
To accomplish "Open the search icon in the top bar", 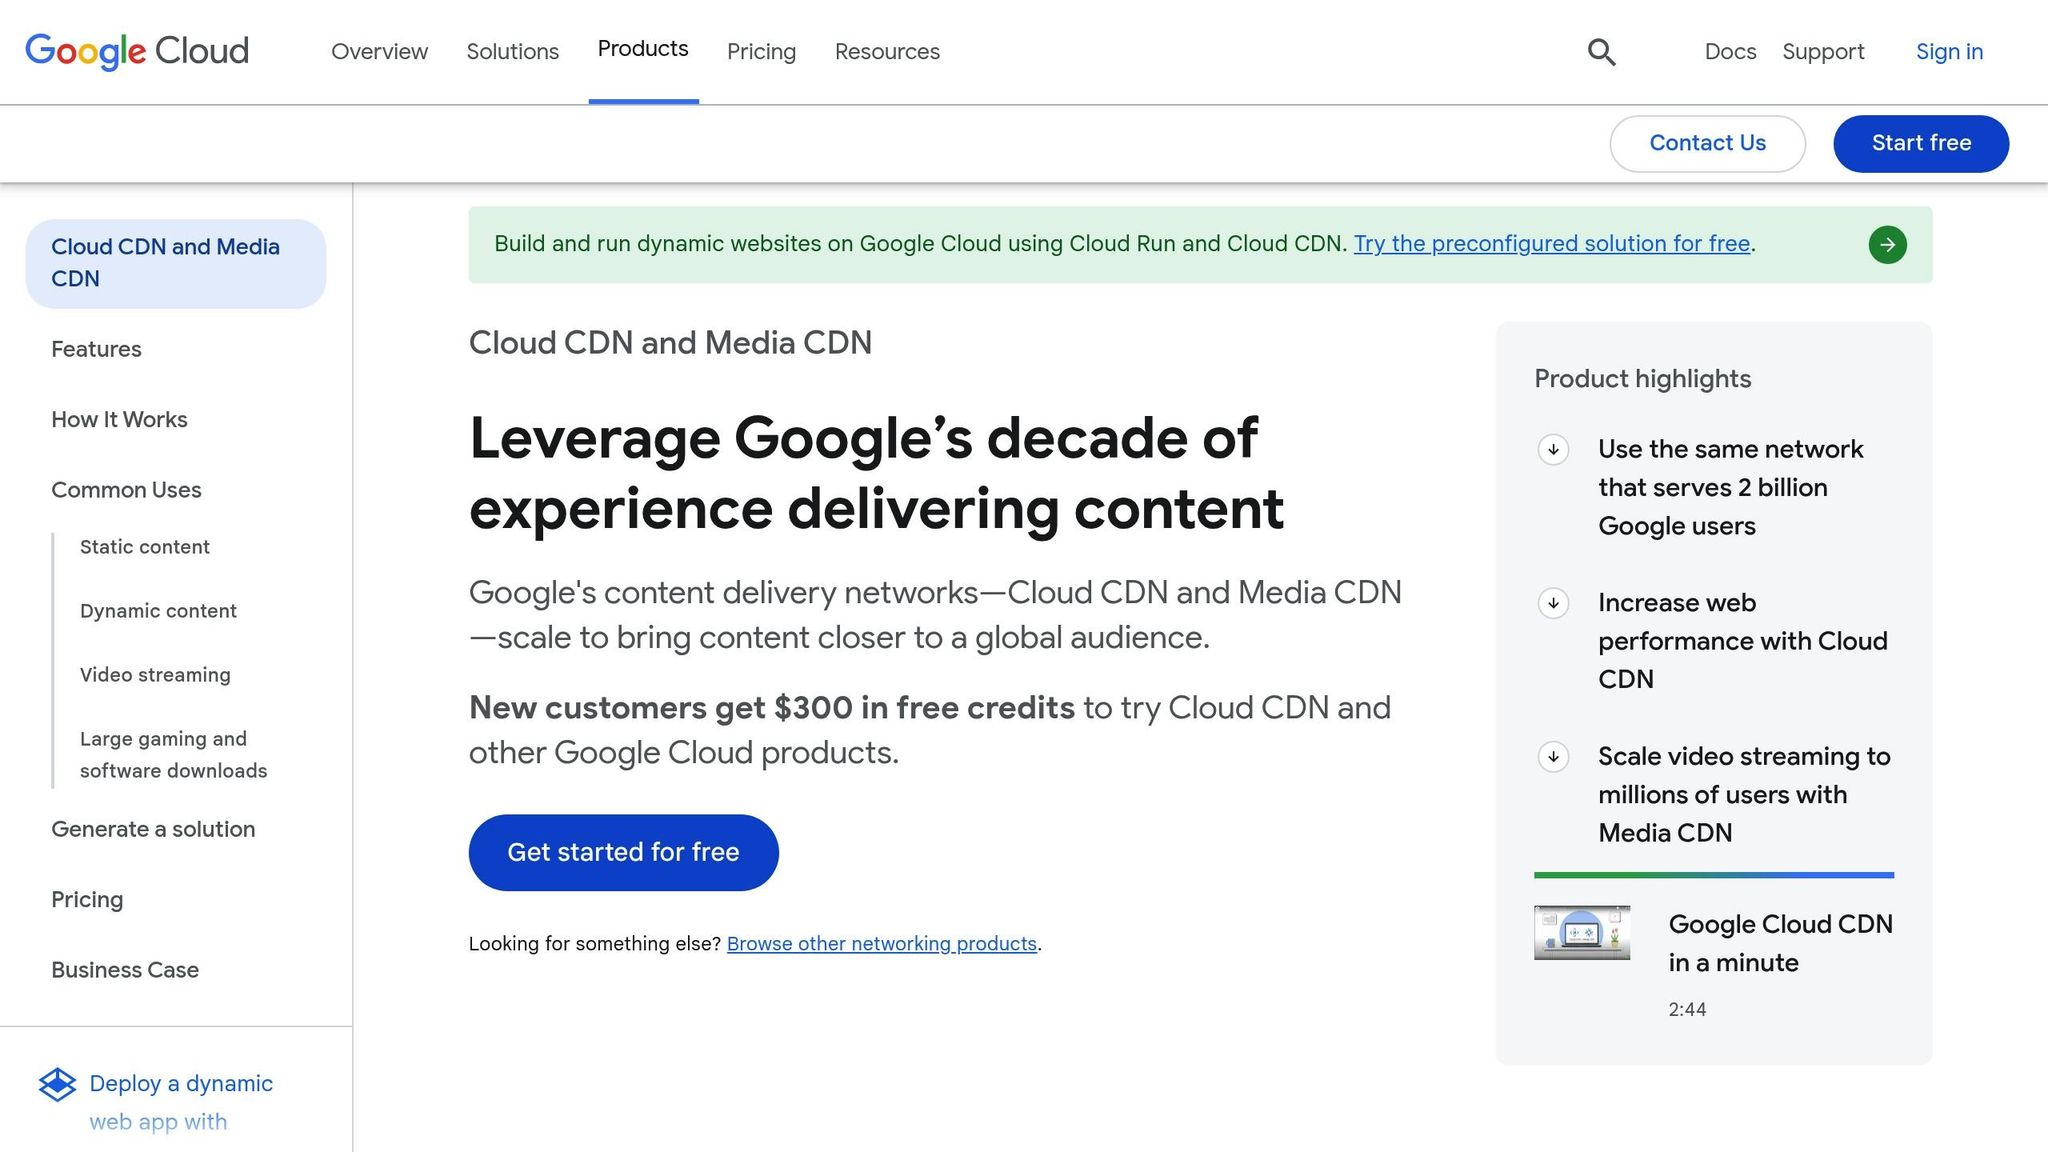I will pyautogui.click(x=1601, y=51).
